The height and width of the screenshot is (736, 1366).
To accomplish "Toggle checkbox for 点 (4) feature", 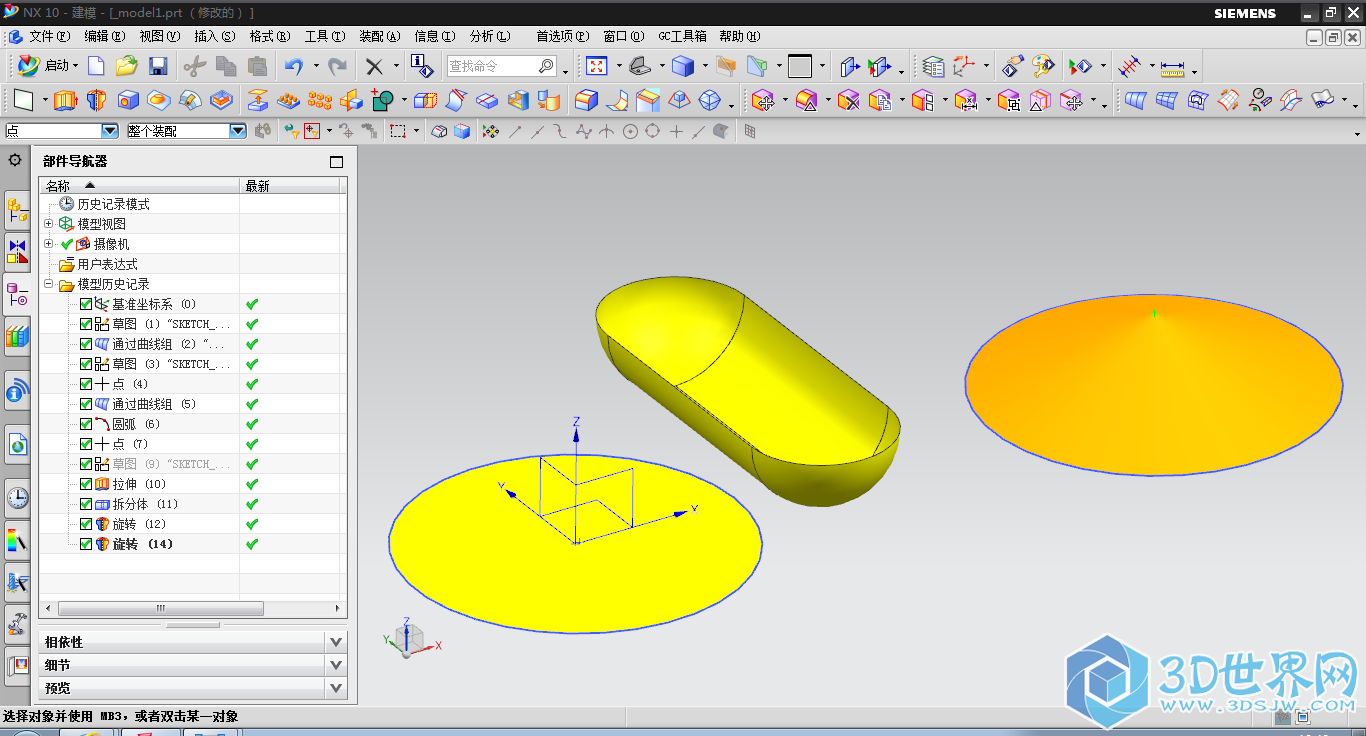I will pyautogui.click(x=86, y=384).
